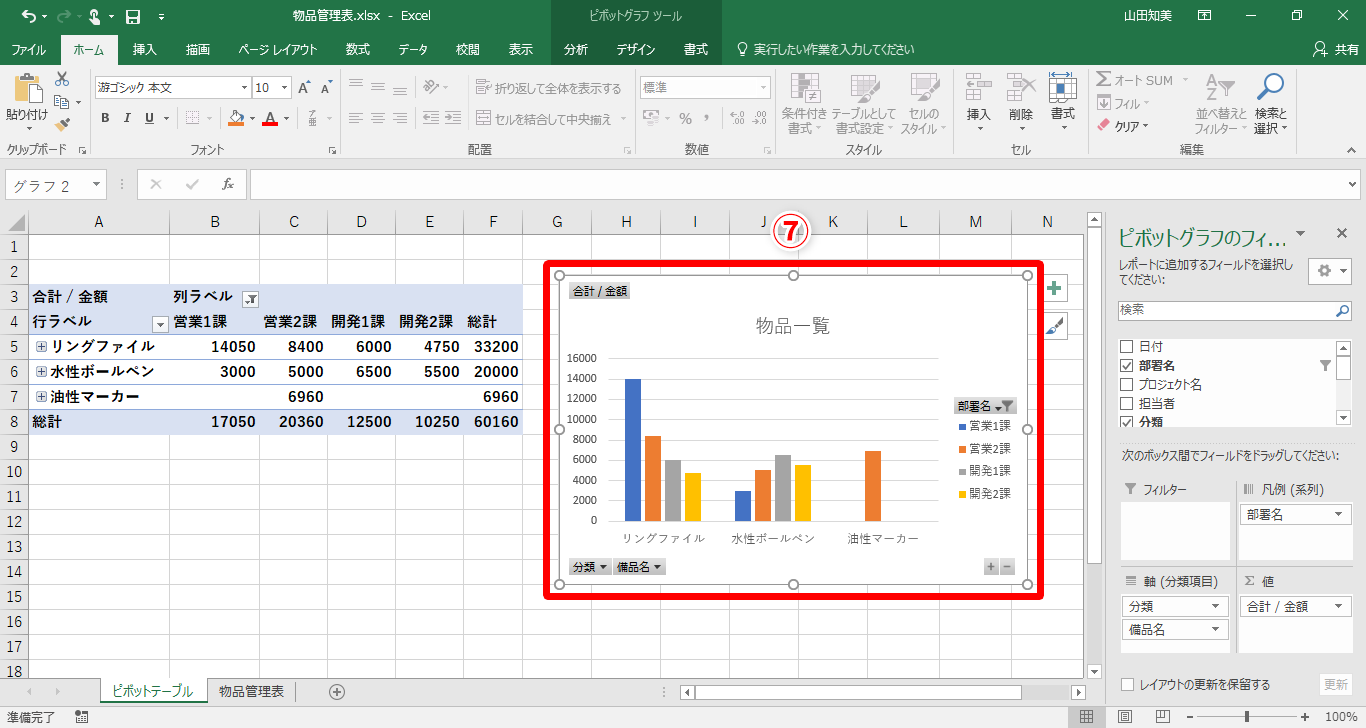Expand the 水性ボールペン row group
Screen dimensions: 1366x728
[x=42, y=371]
